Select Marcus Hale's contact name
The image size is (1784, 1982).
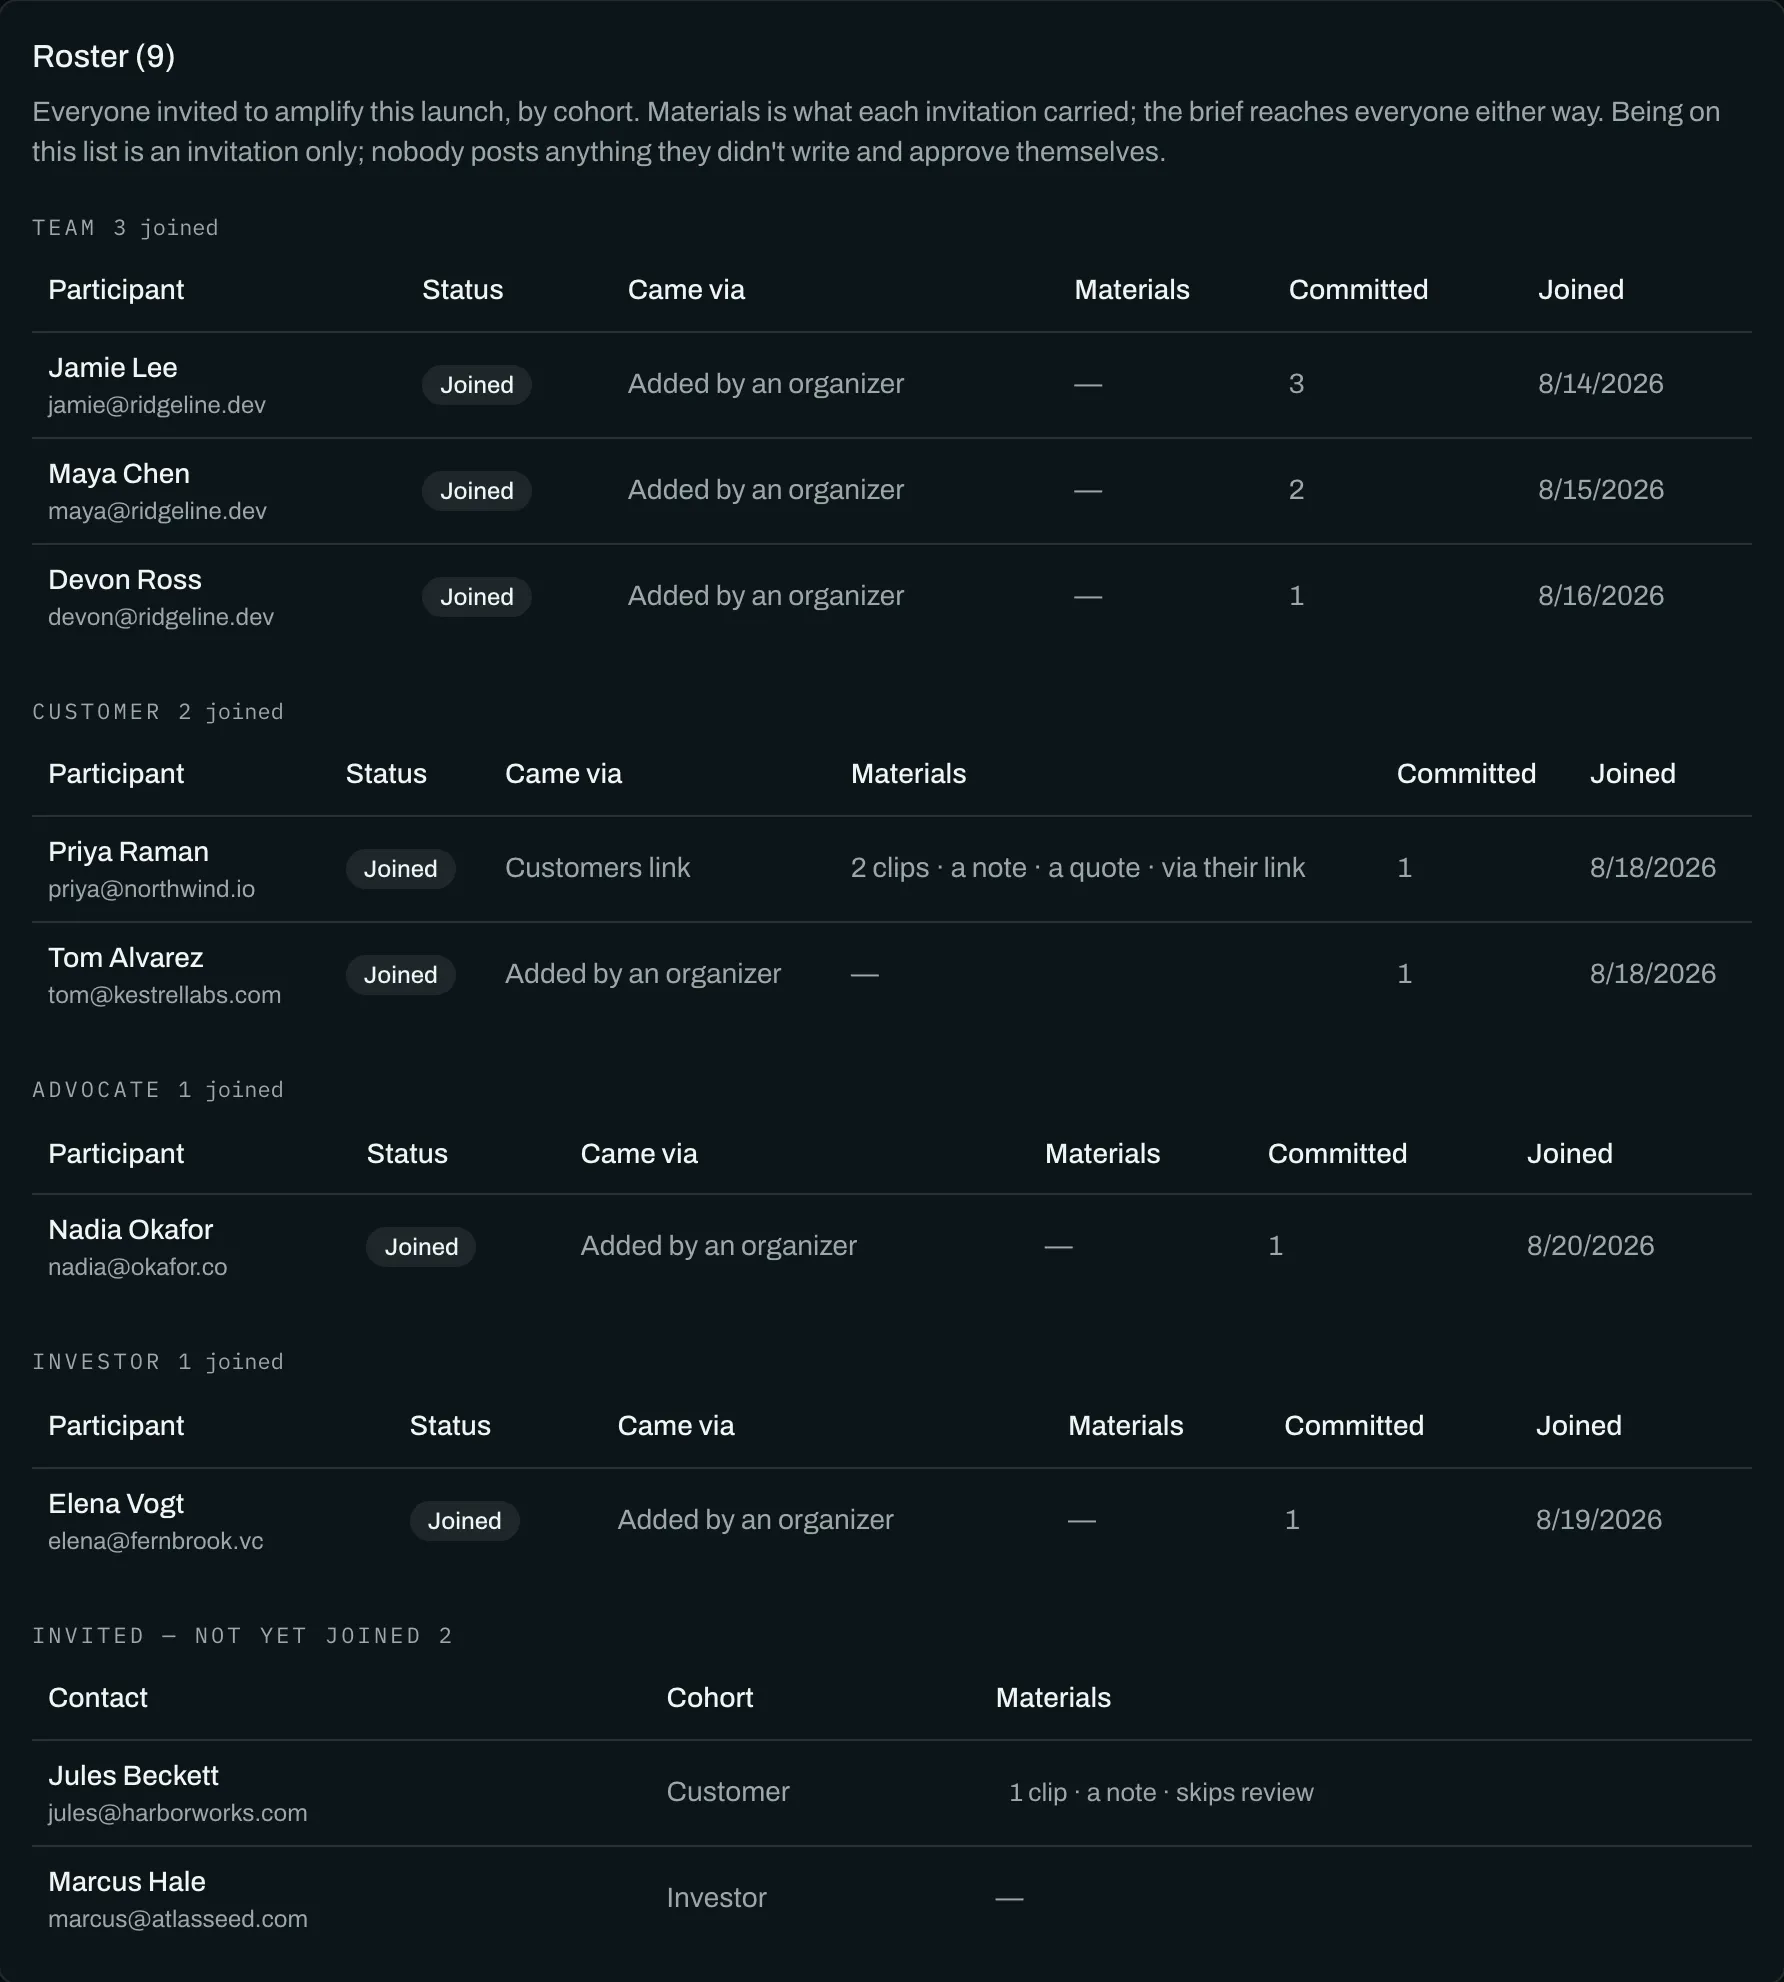tap(127, 1882)
